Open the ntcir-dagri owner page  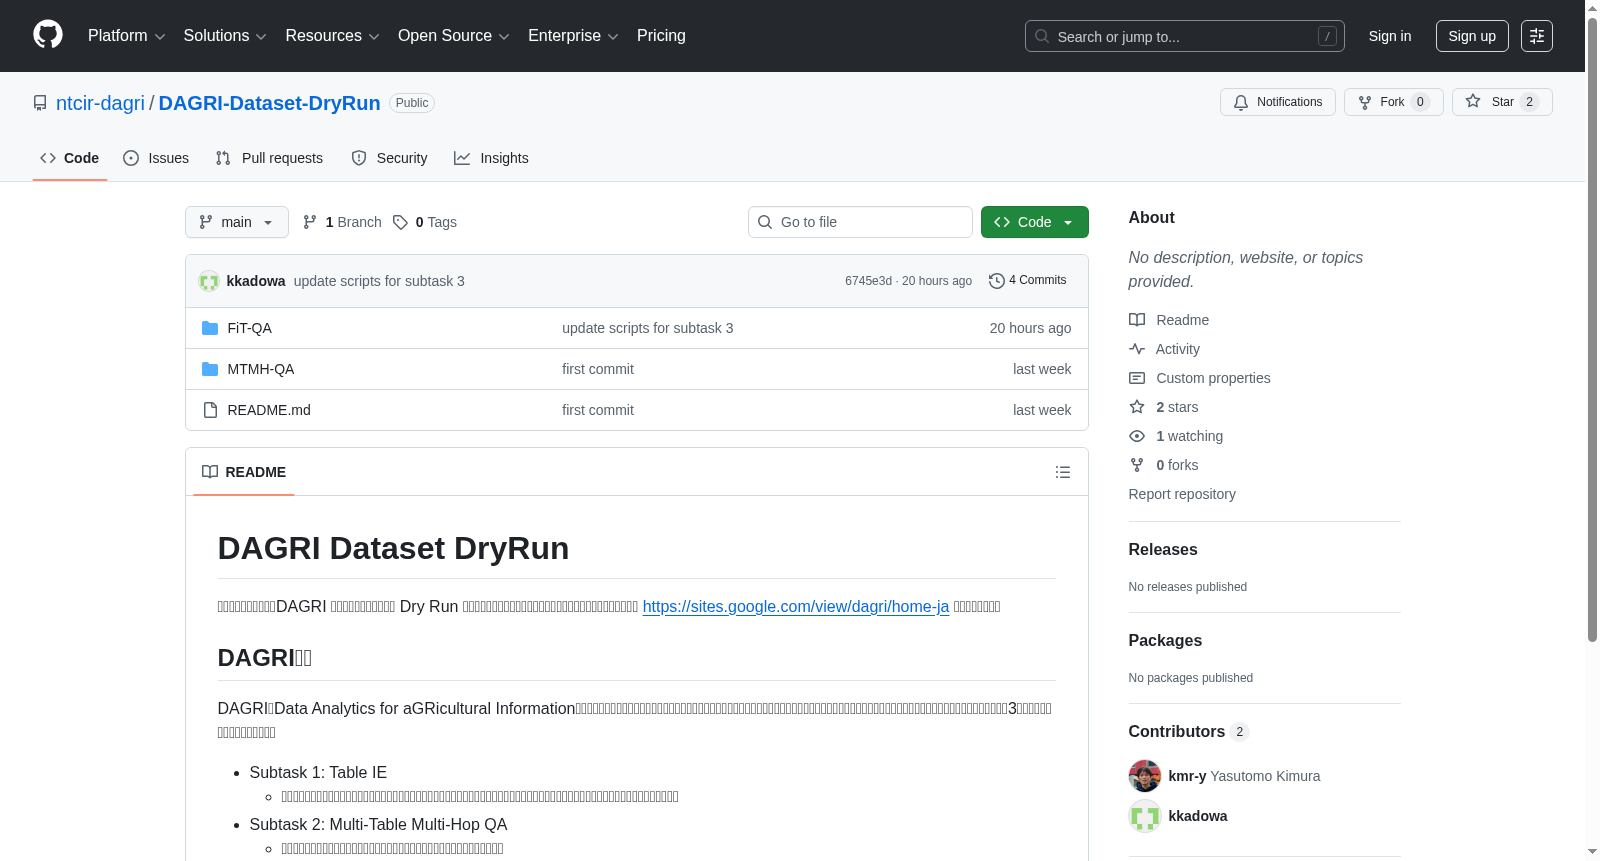[x=100, y=103]
